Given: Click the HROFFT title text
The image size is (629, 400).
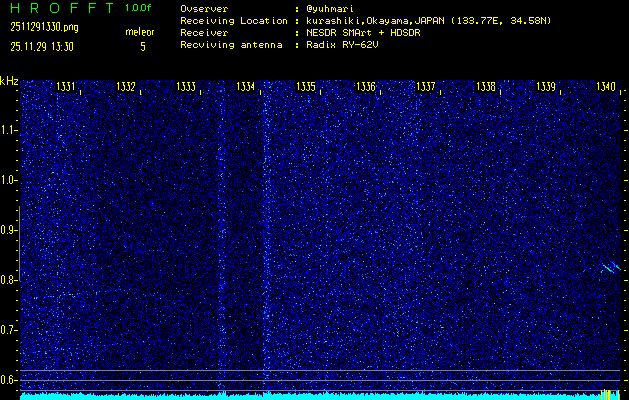Looking at the screenshot, I should (62, 8).
